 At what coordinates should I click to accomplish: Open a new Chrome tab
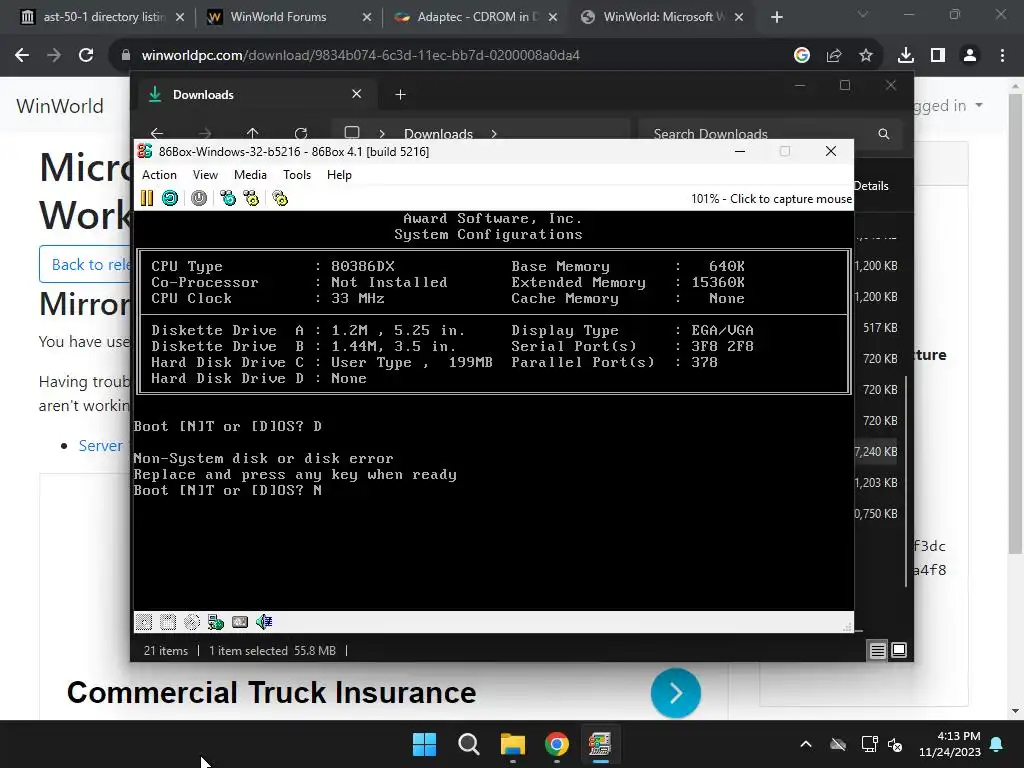(x=776, y=17)
